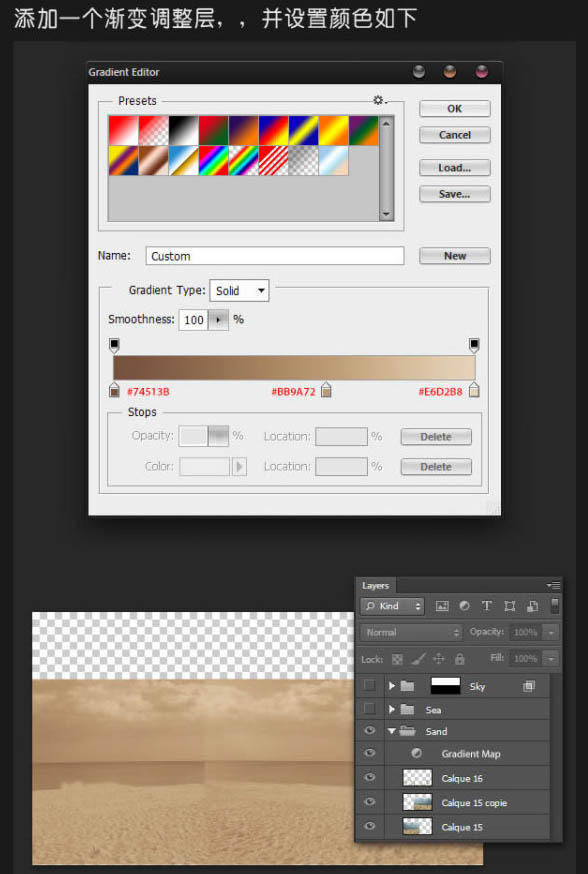Click the Gradient Map adjustment icon

(x=416, y=754)
